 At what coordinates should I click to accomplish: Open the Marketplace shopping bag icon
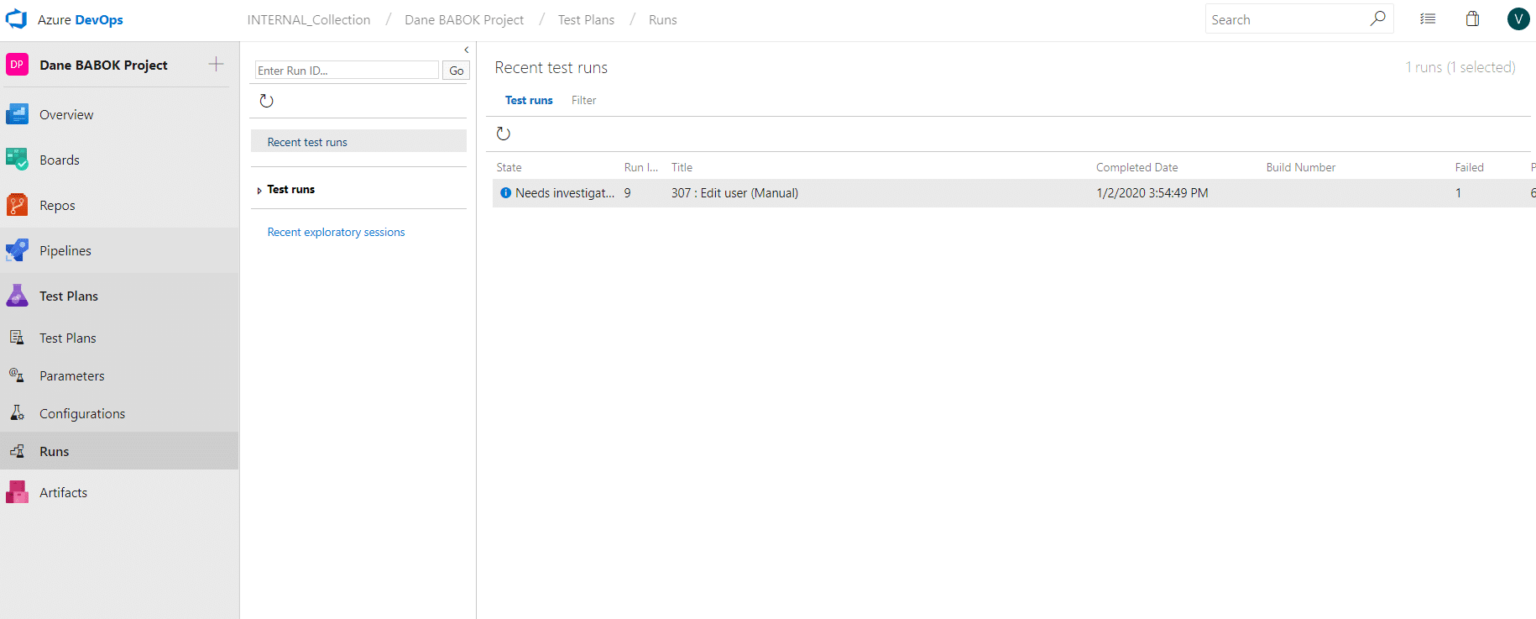(x=1472, y=18)
